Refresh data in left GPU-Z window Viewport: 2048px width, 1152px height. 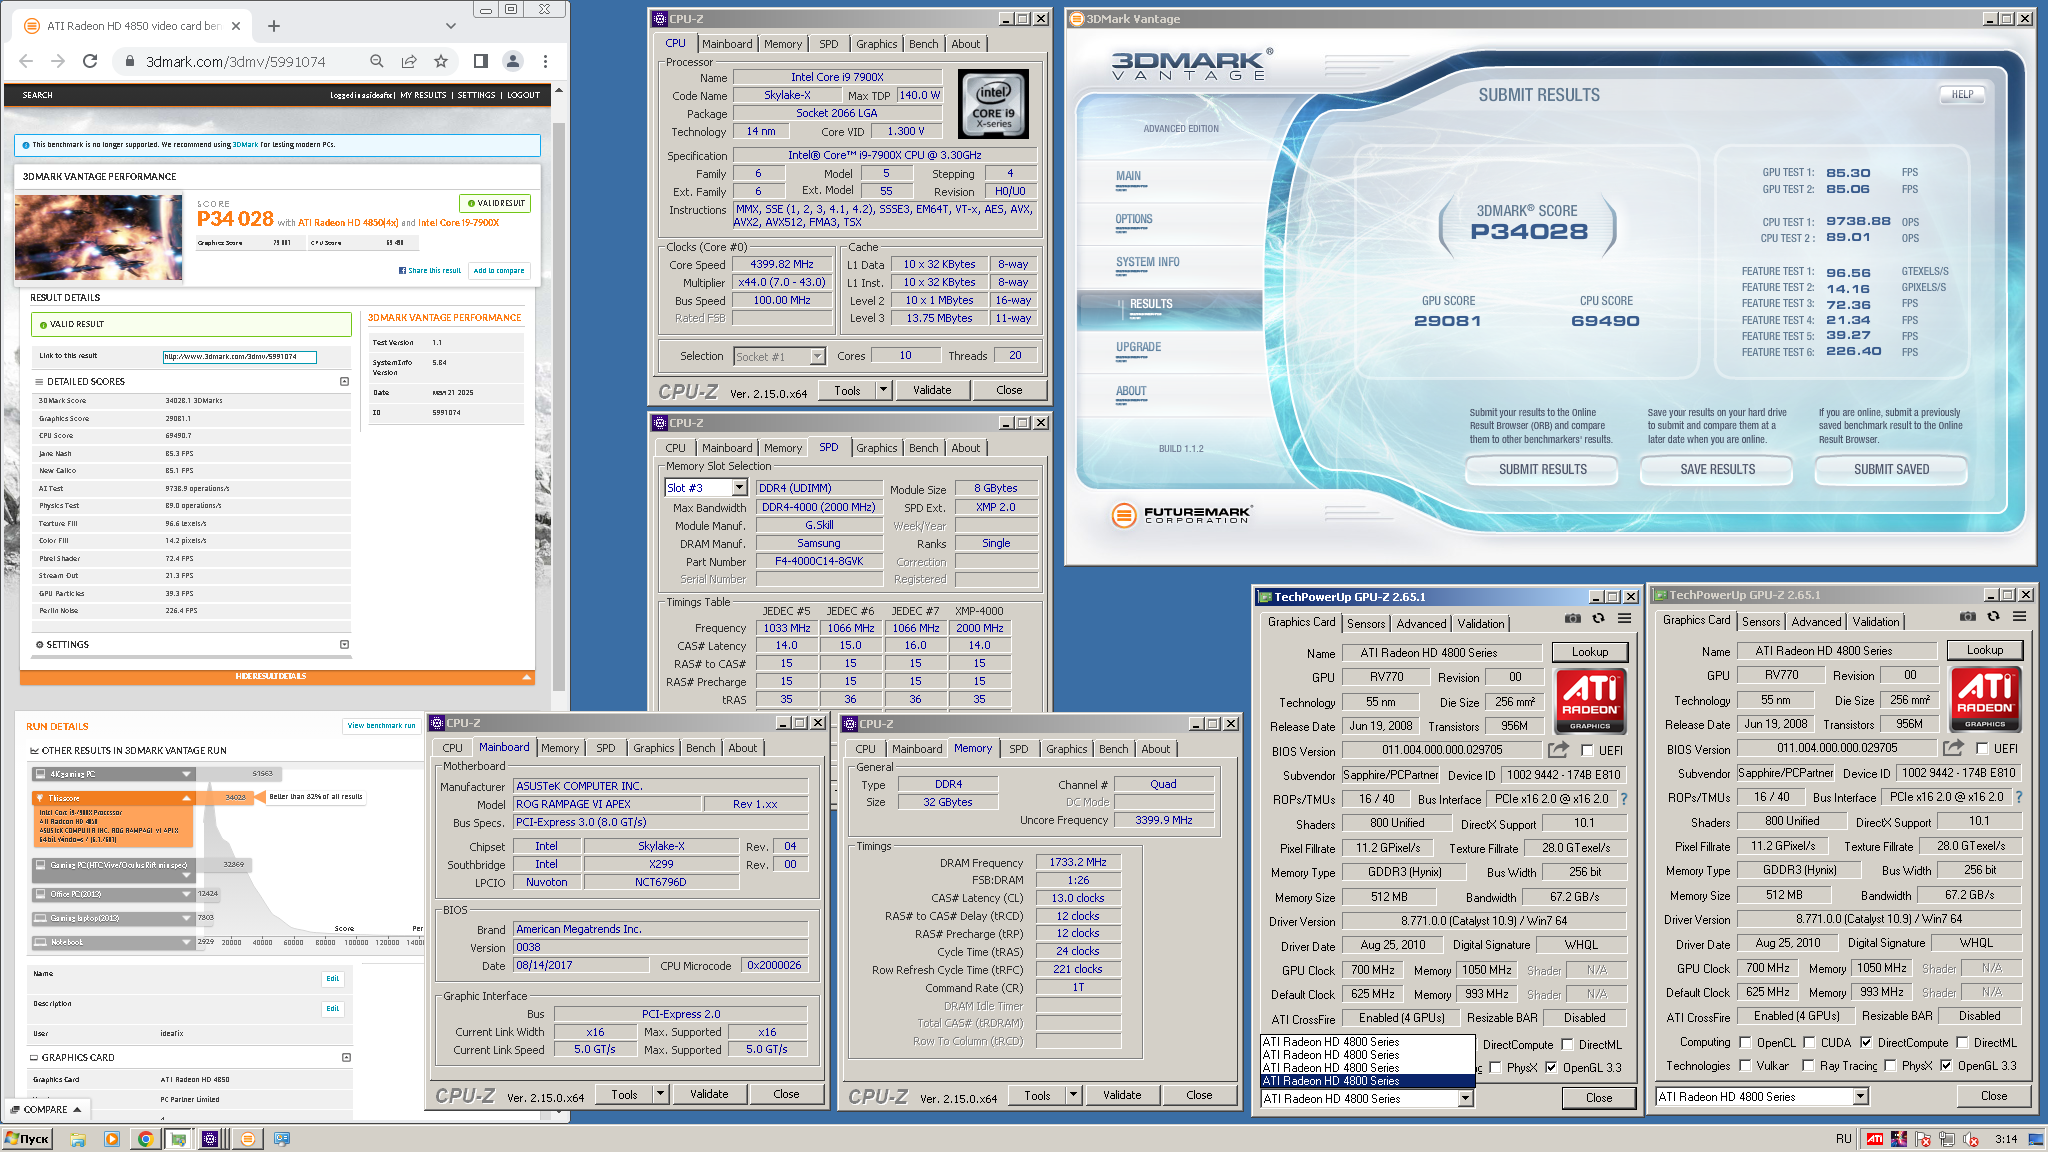1598,619
